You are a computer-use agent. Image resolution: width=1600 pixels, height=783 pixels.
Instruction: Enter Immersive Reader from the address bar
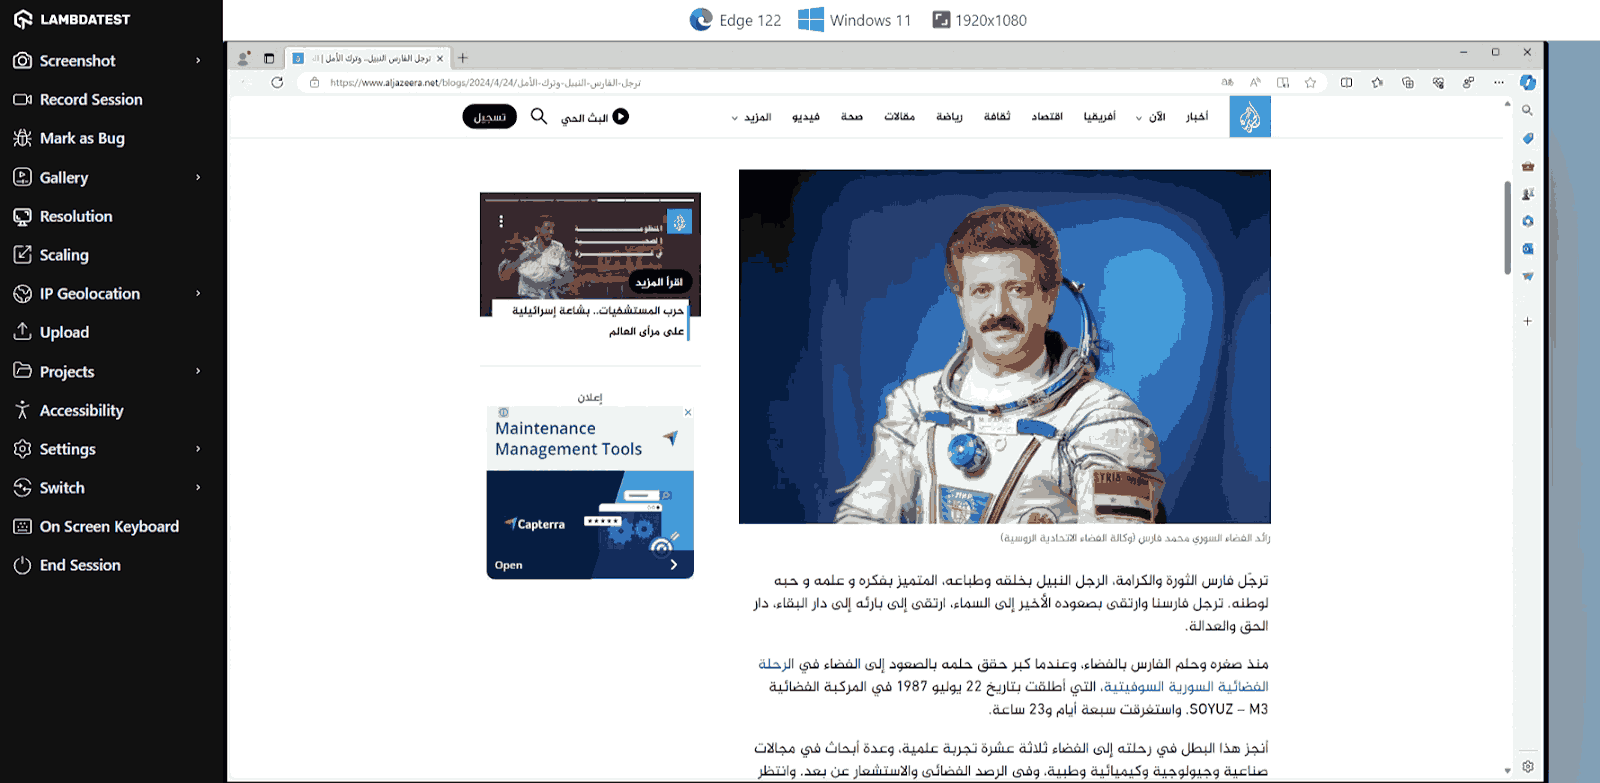(1283, 82)
